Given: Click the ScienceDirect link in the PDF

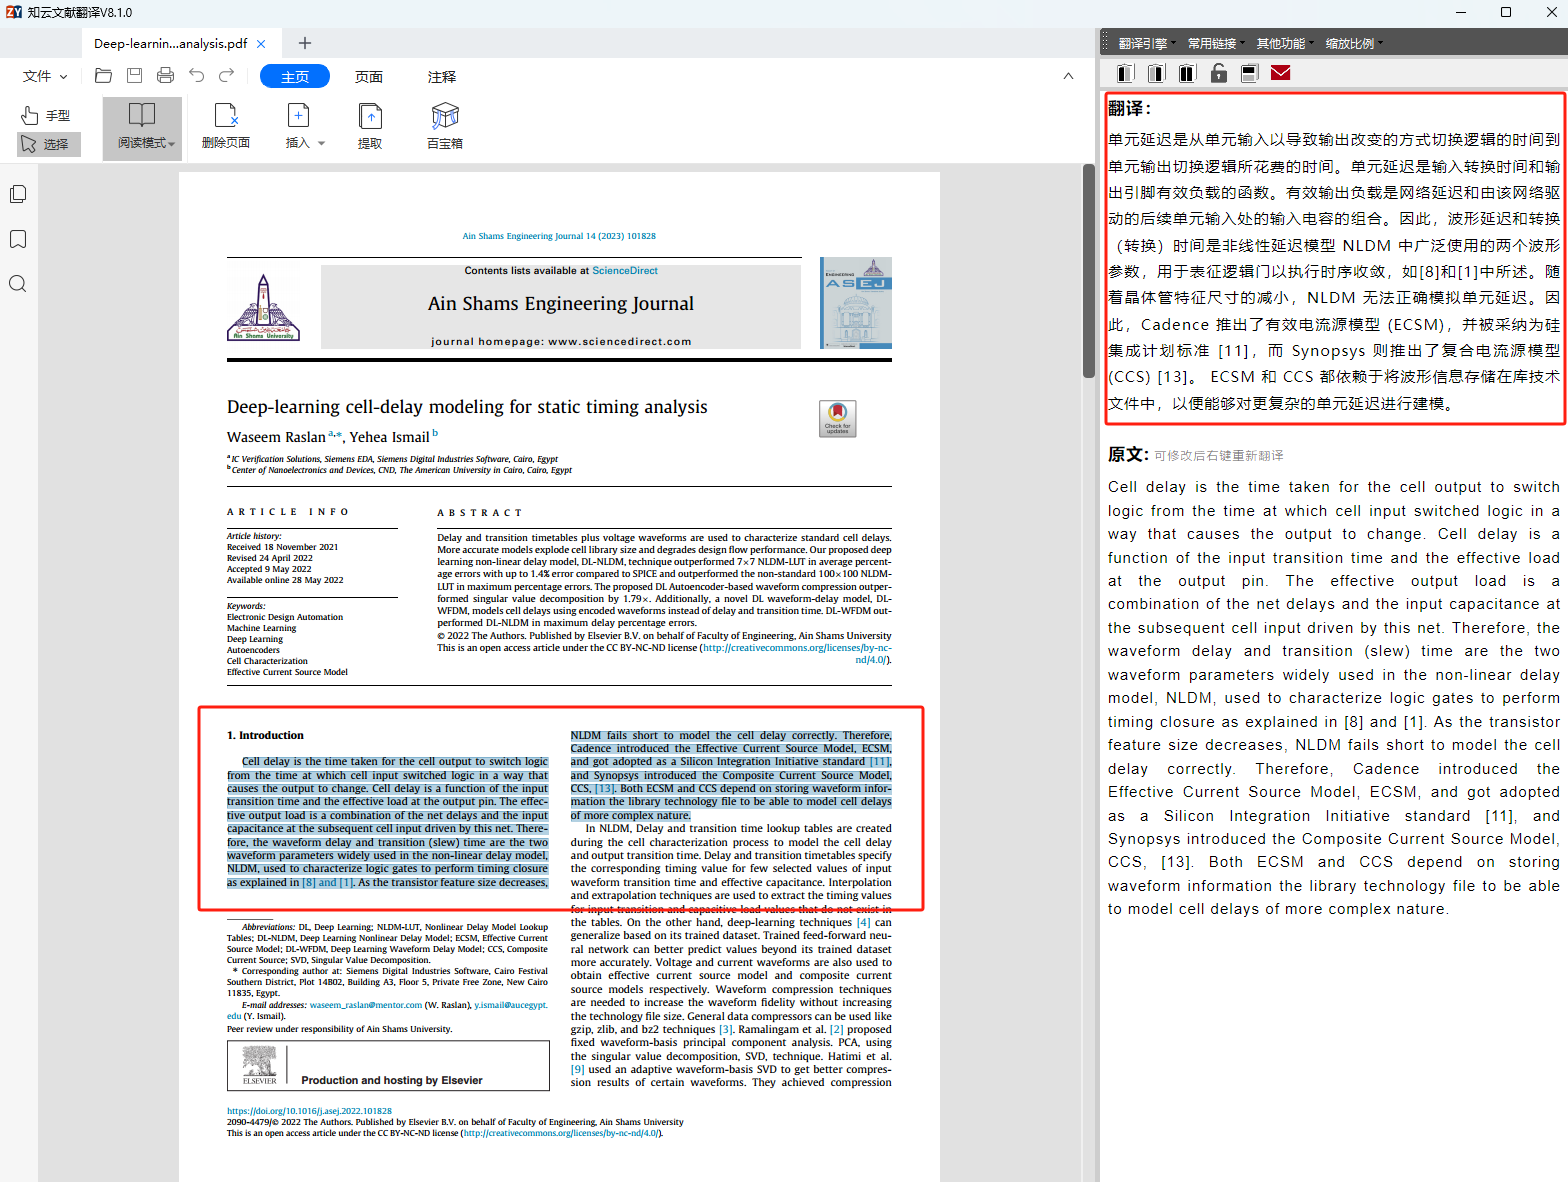Looking at the screenshot, I should pos(625,271).
